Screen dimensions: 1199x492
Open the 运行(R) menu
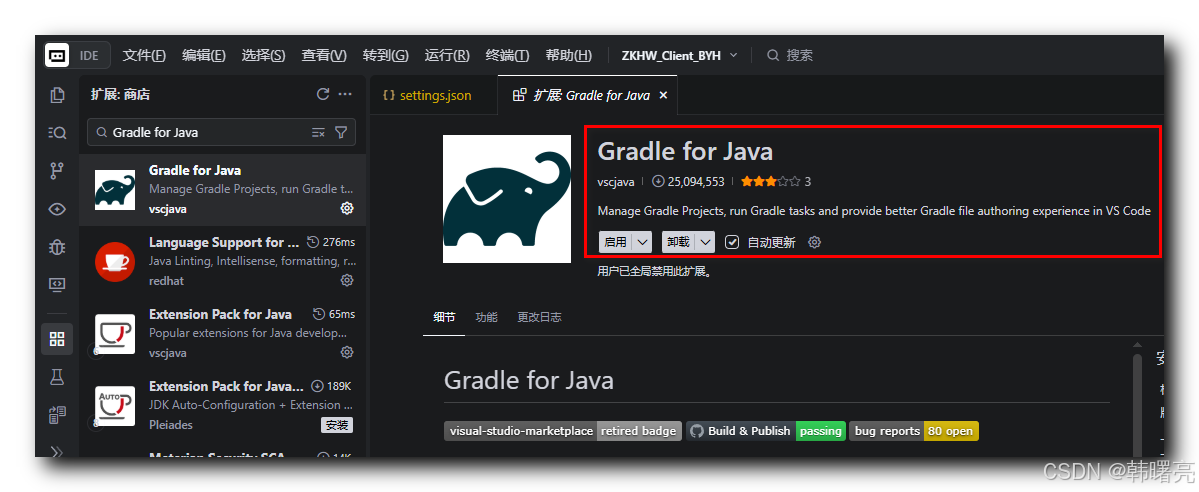pyautogui.click(x=447, y=55)
